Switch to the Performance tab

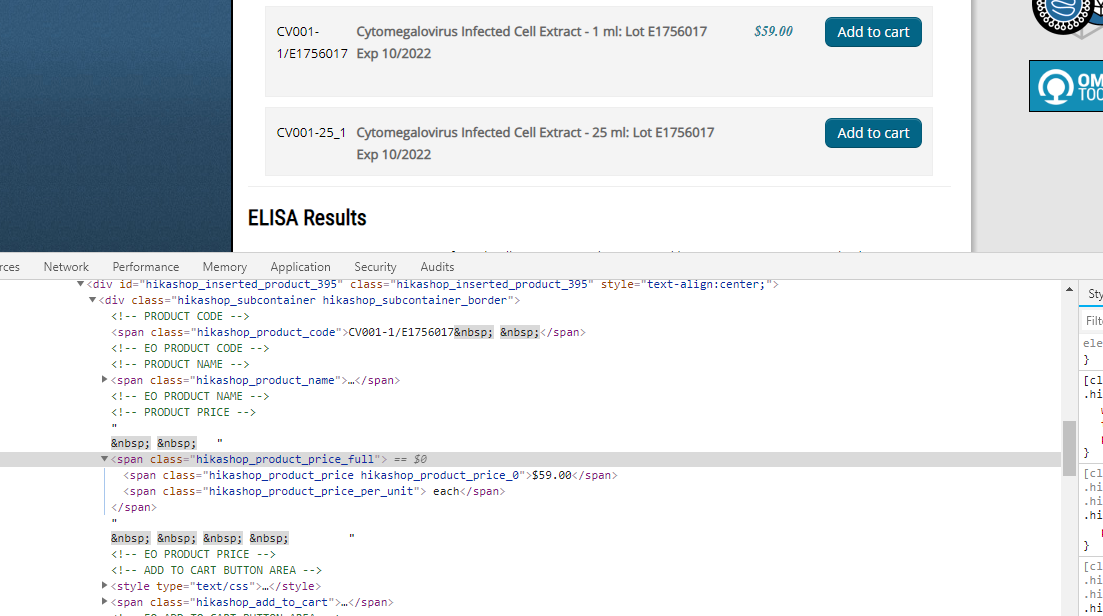point(146,267)
